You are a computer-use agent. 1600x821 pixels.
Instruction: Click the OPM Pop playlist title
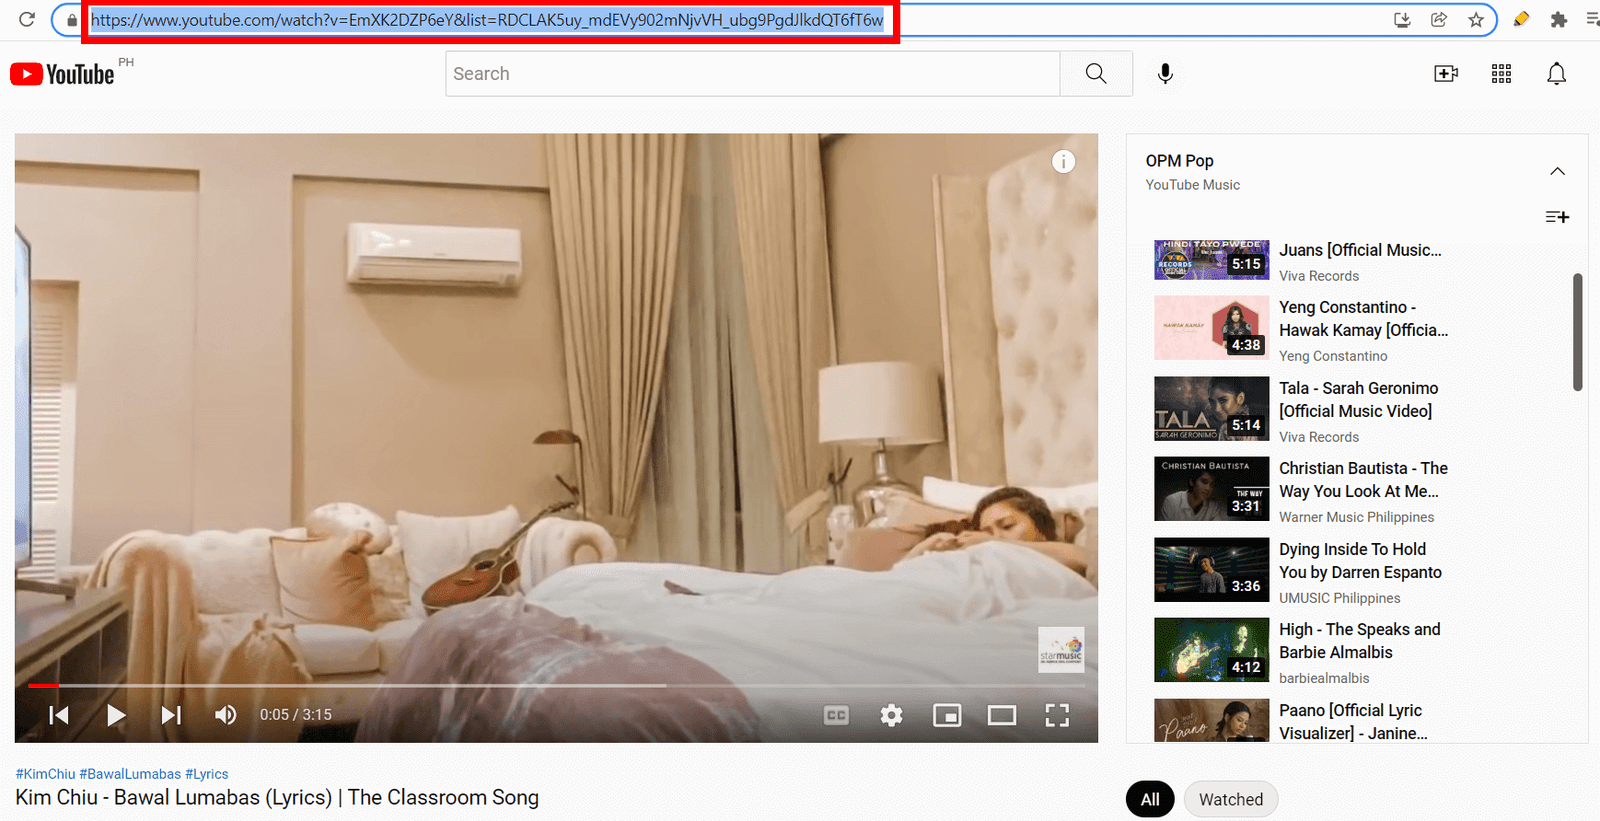(1179, 161)
